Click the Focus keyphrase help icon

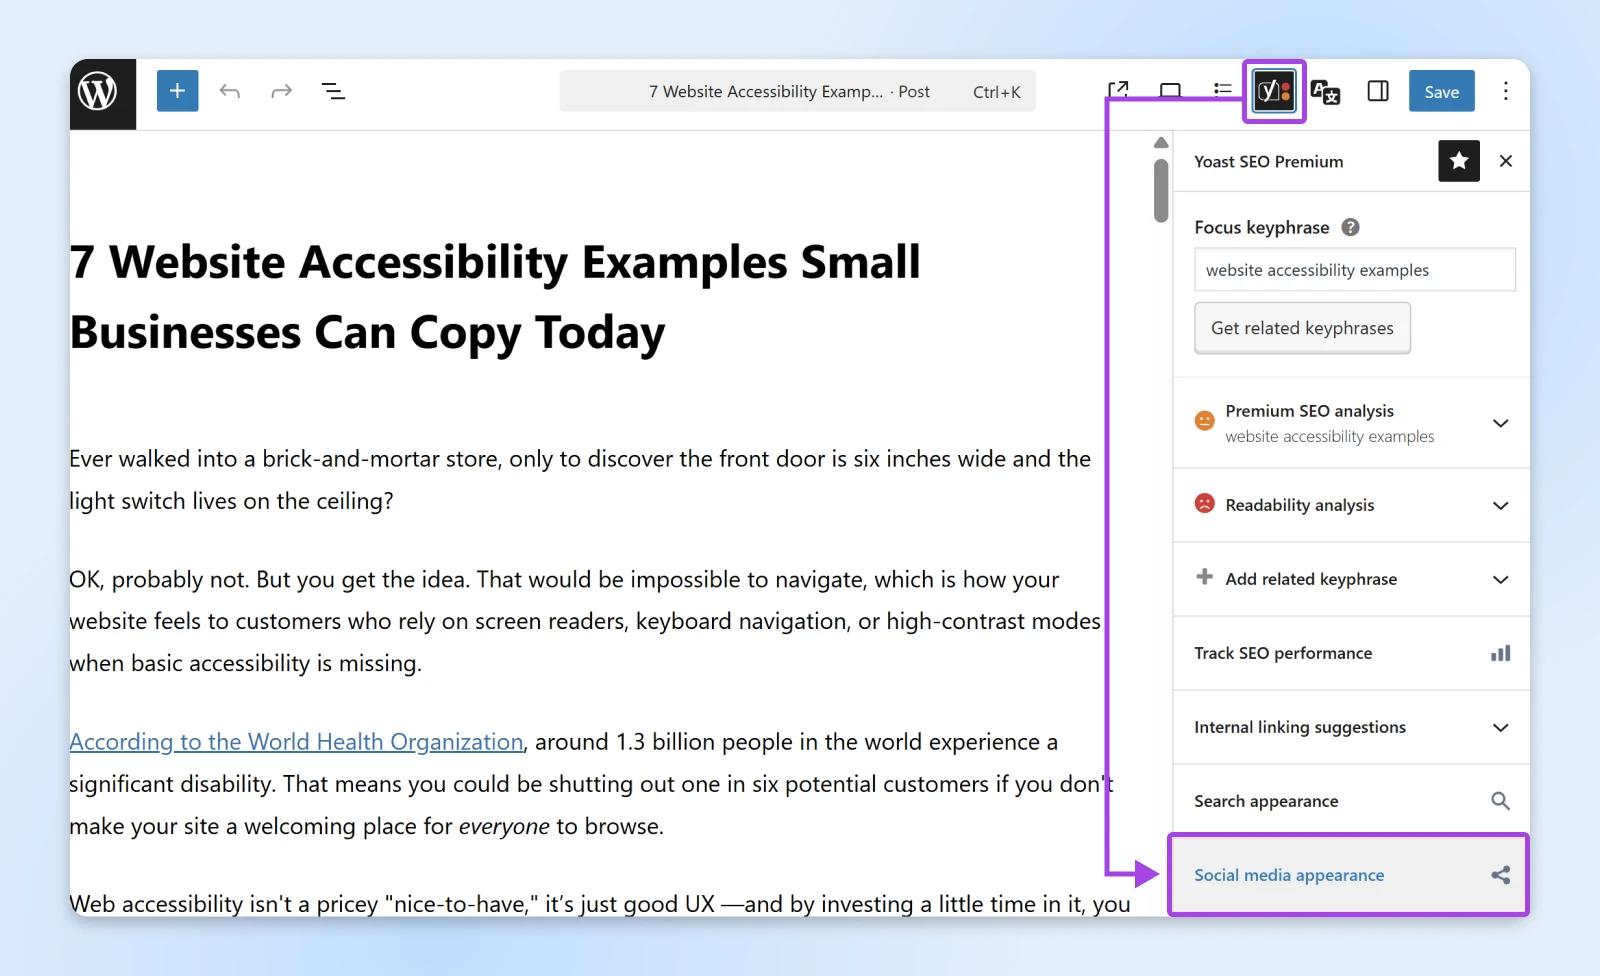pos(1350,227)
